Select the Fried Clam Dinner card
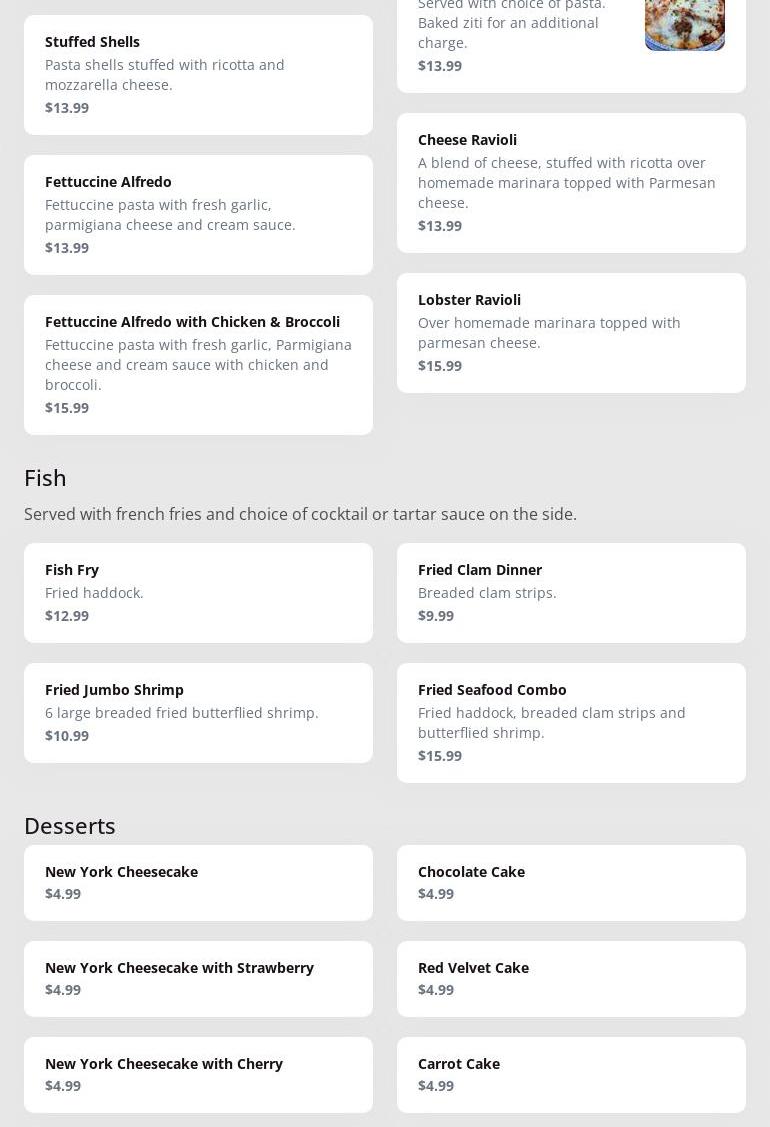Screen dimensions: 770x1127 click(571, 593)
